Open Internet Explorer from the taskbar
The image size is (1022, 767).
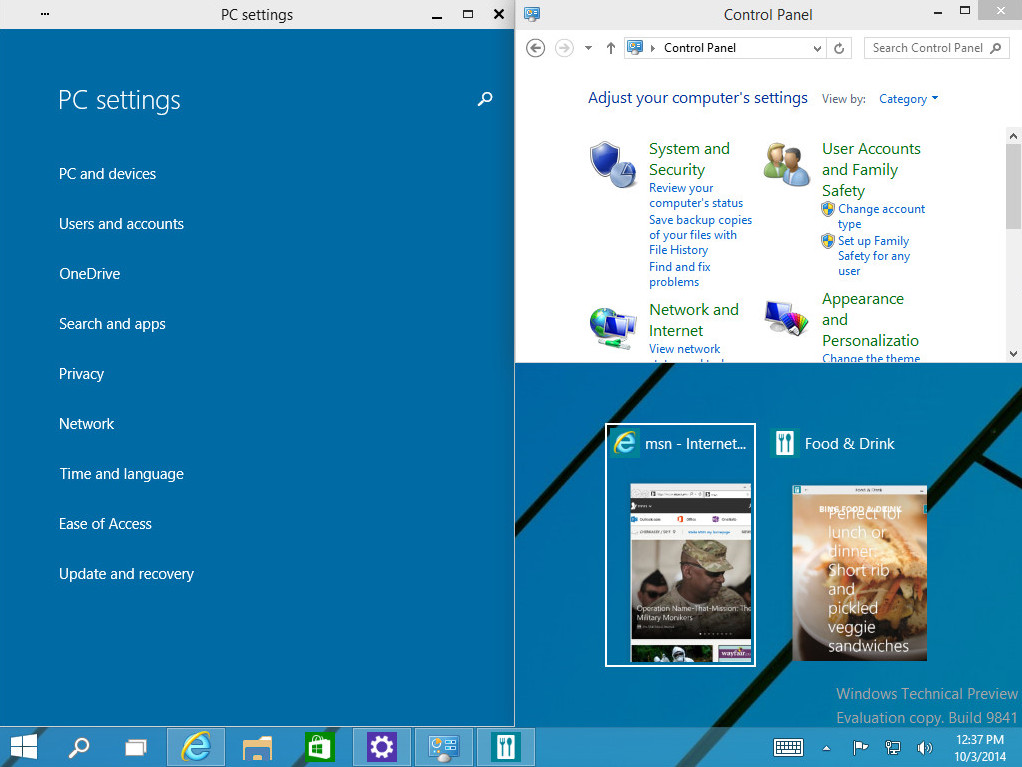(196, 747)
